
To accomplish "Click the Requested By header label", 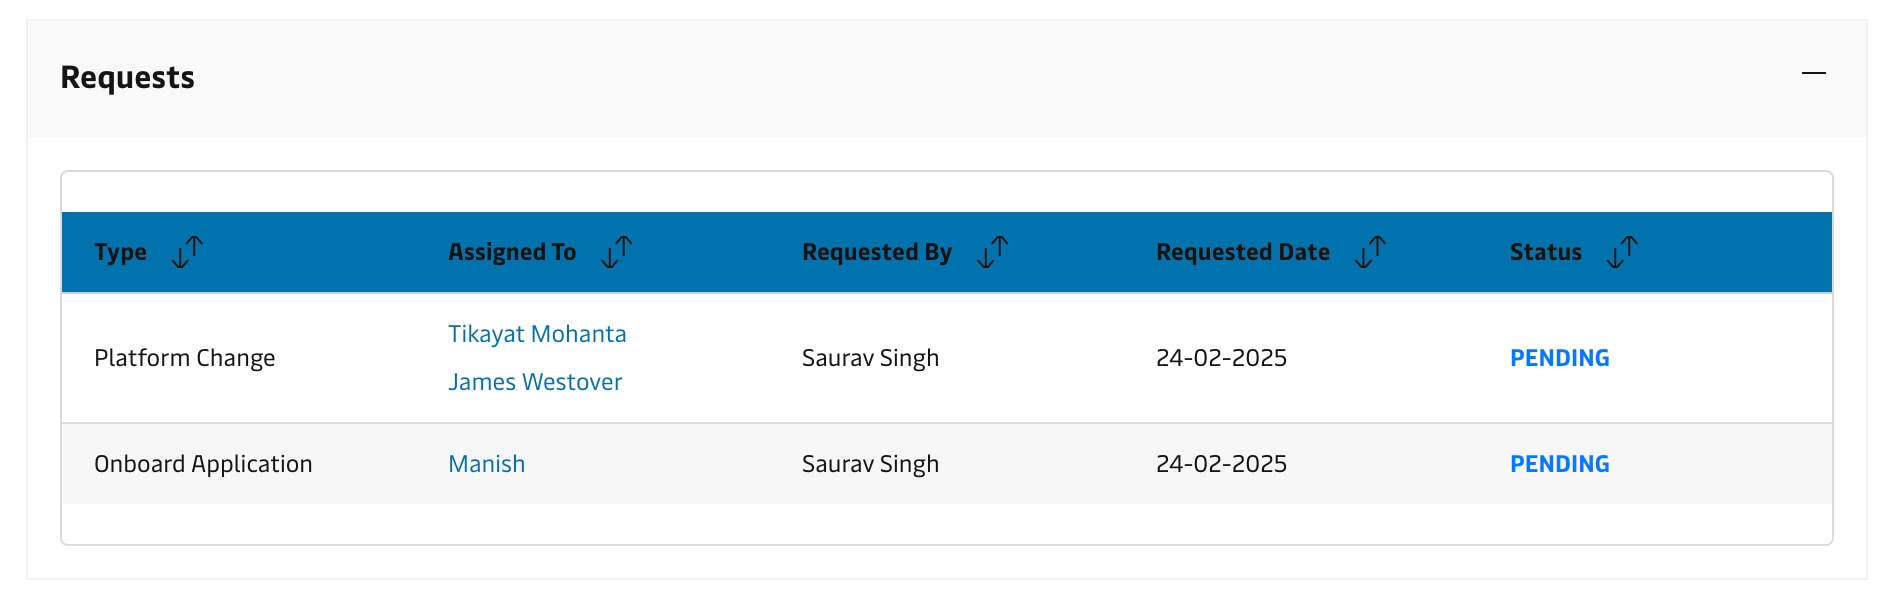I will click(x=877, y=252).
